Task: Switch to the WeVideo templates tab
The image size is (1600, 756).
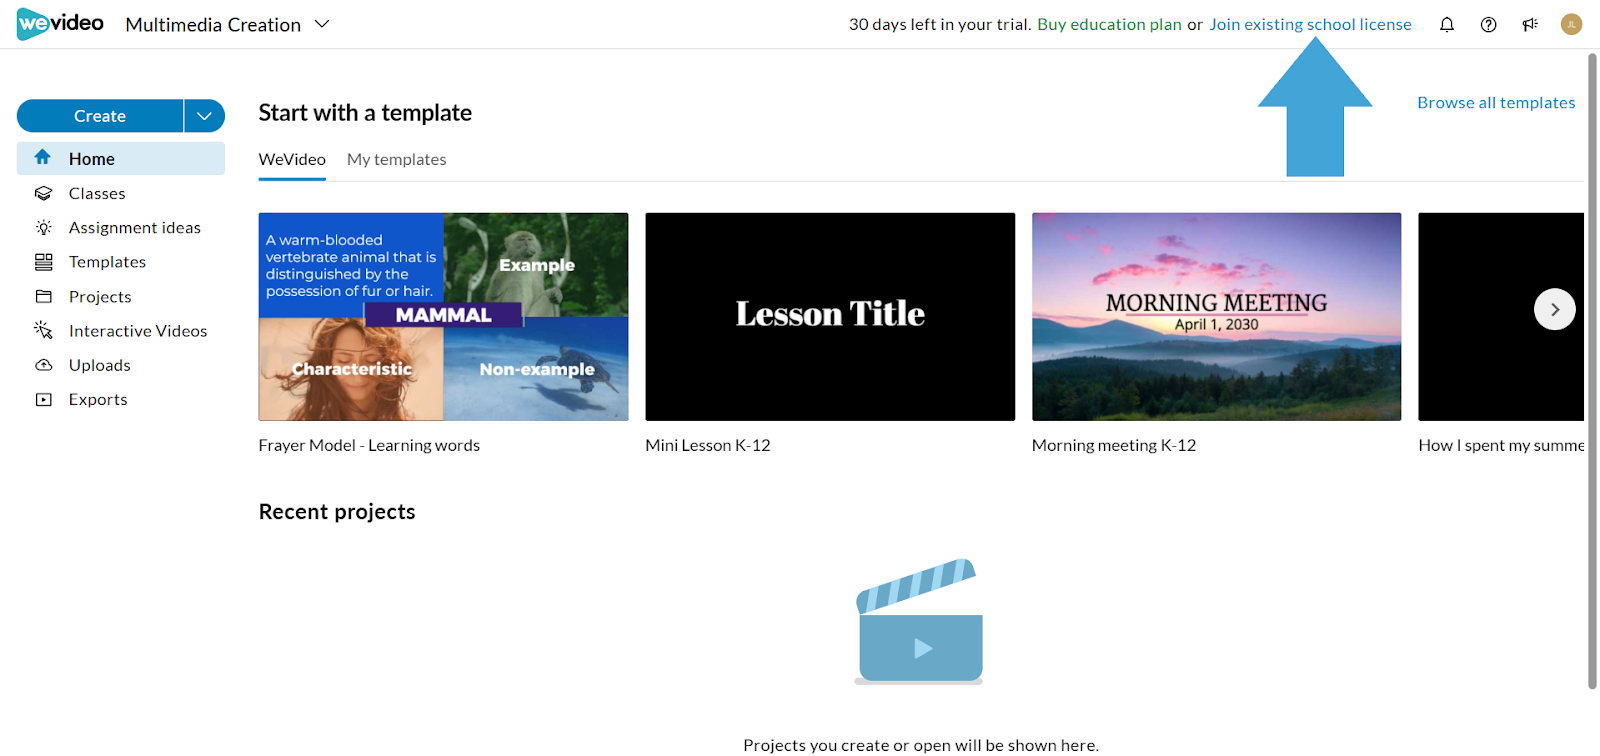Action: [292, 160]
